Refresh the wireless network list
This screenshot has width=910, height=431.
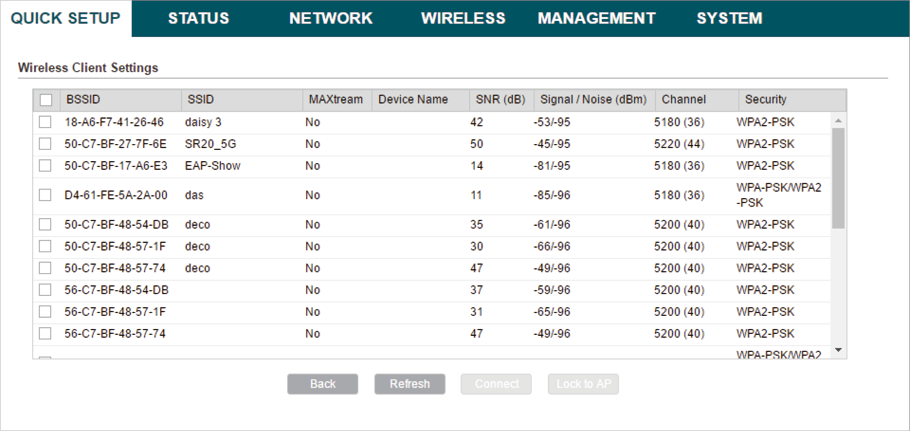pyautogui.click(x=409, y=384)
